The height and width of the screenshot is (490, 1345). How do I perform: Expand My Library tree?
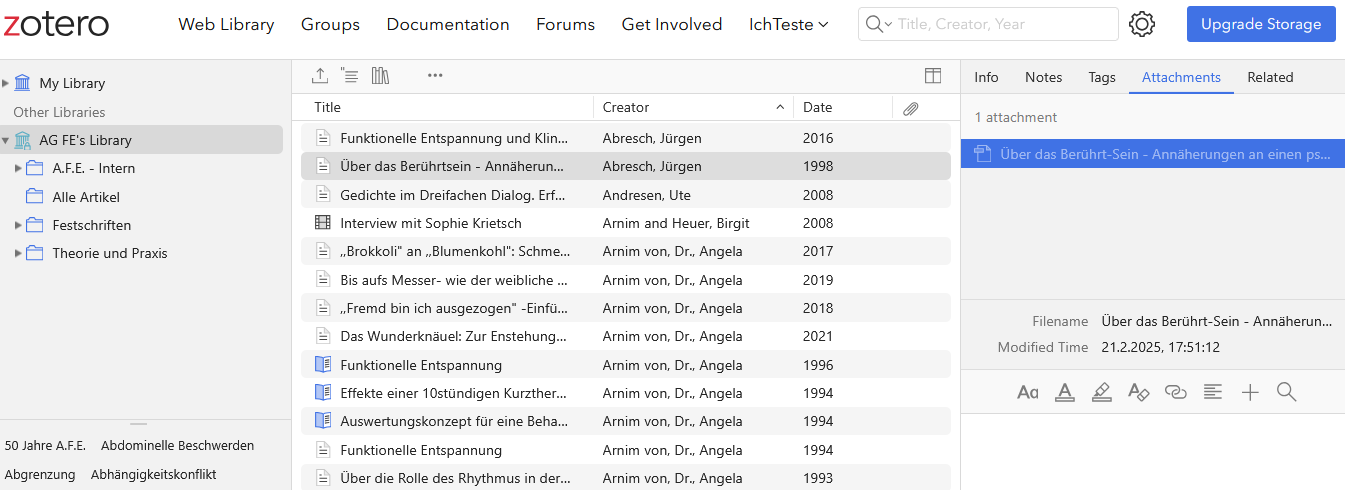(6, 83)
